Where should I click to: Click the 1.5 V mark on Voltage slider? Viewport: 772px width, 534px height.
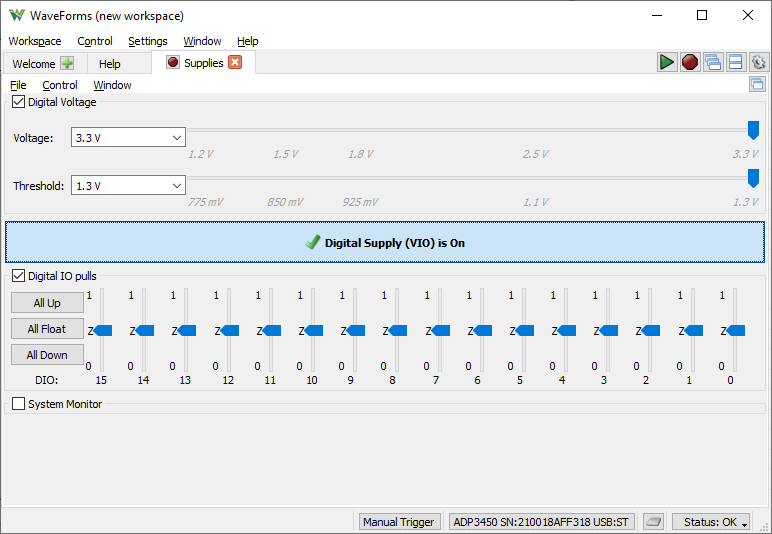[286, 154]
